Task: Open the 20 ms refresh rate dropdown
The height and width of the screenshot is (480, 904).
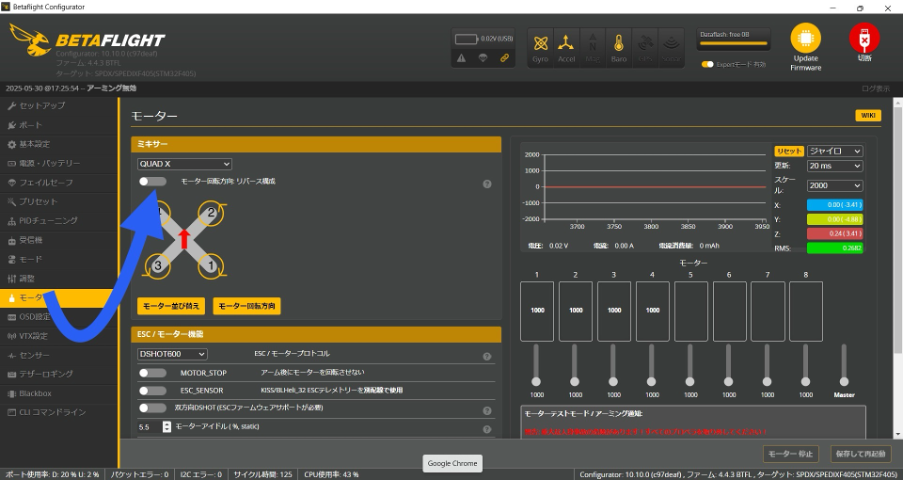Action: (x=833, y=165)
